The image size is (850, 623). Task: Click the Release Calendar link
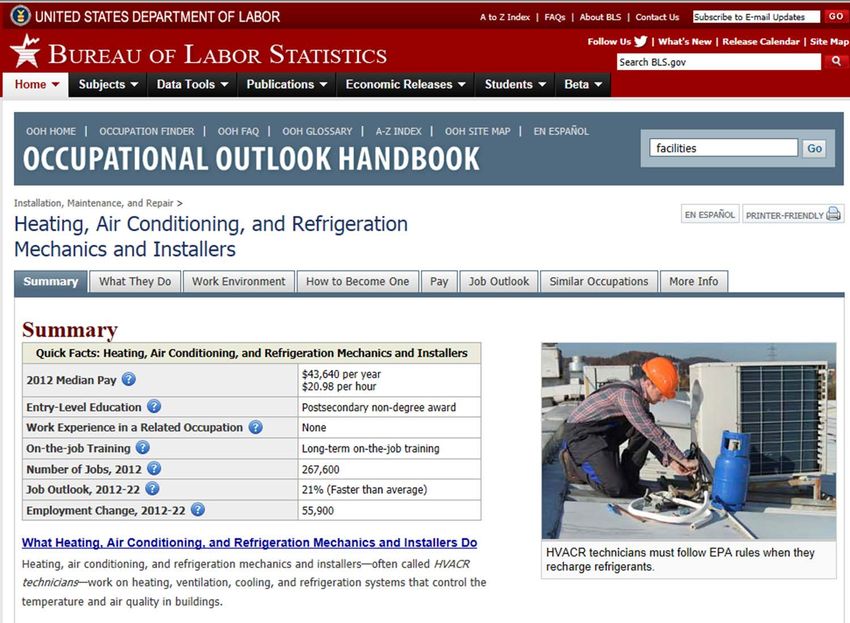click(x=761, y=41)
